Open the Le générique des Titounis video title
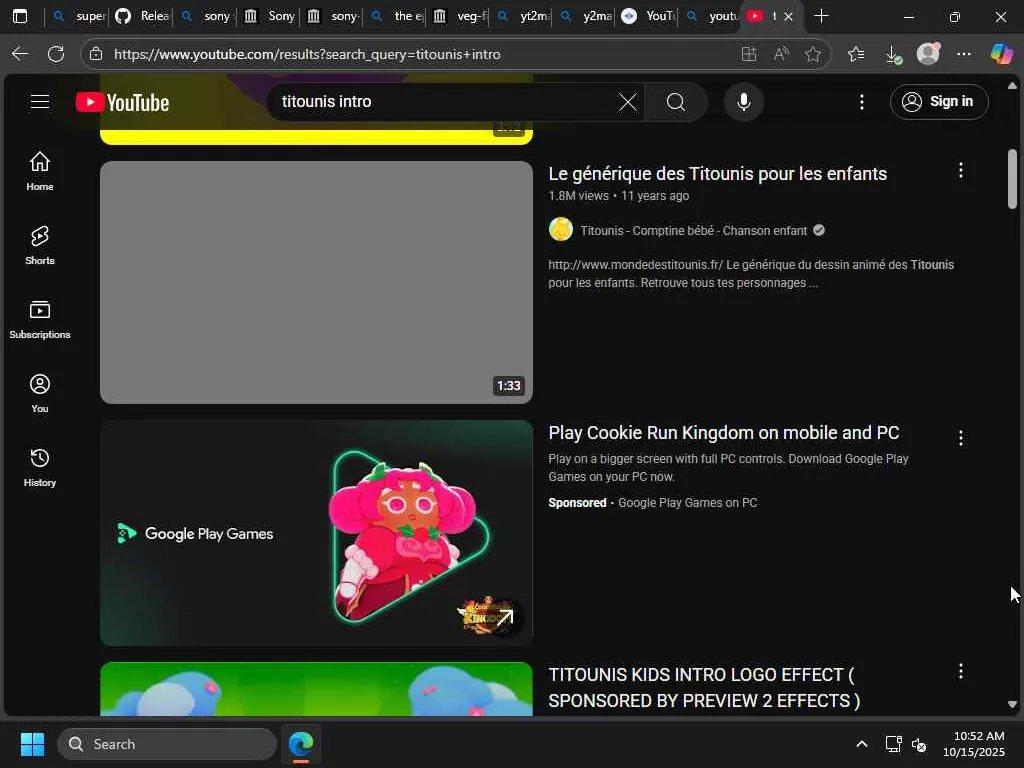 tap(717, 174)
